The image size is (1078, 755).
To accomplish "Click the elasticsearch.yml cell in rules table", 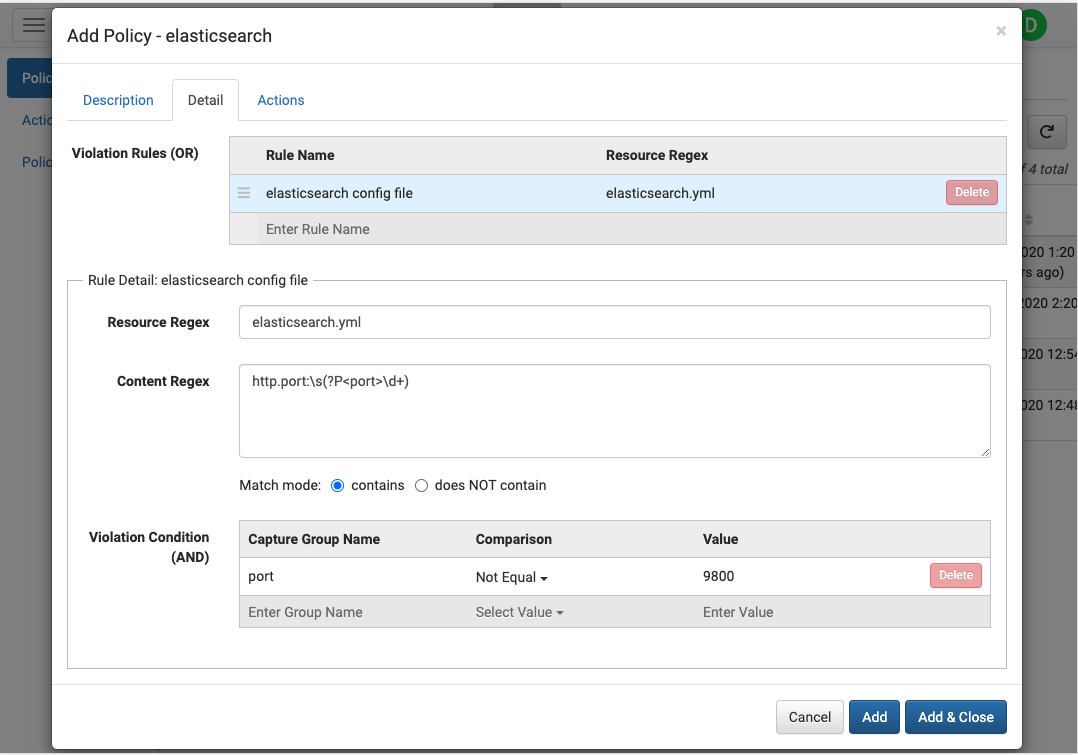I will (660, 193).
